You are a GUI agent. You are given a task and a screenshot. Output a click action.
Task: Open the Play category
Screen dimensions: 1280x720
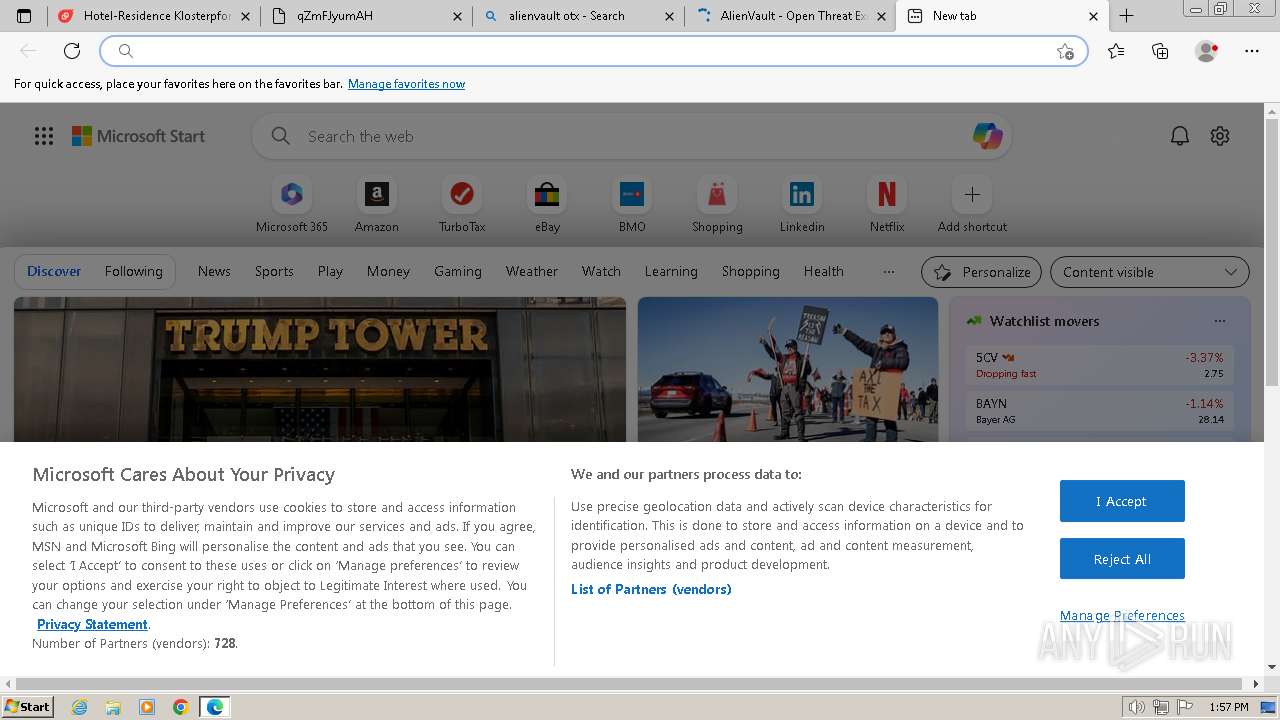(x=330, y=271)
